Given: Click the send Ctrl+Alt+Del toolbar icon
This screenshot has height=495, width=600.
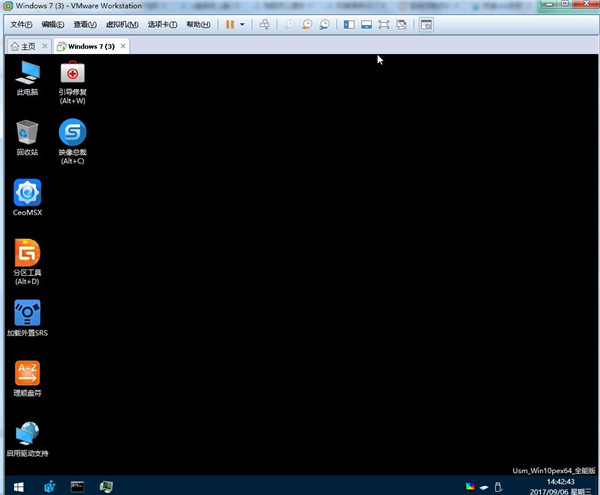Looking at the screenshot, I should [264, 24].
